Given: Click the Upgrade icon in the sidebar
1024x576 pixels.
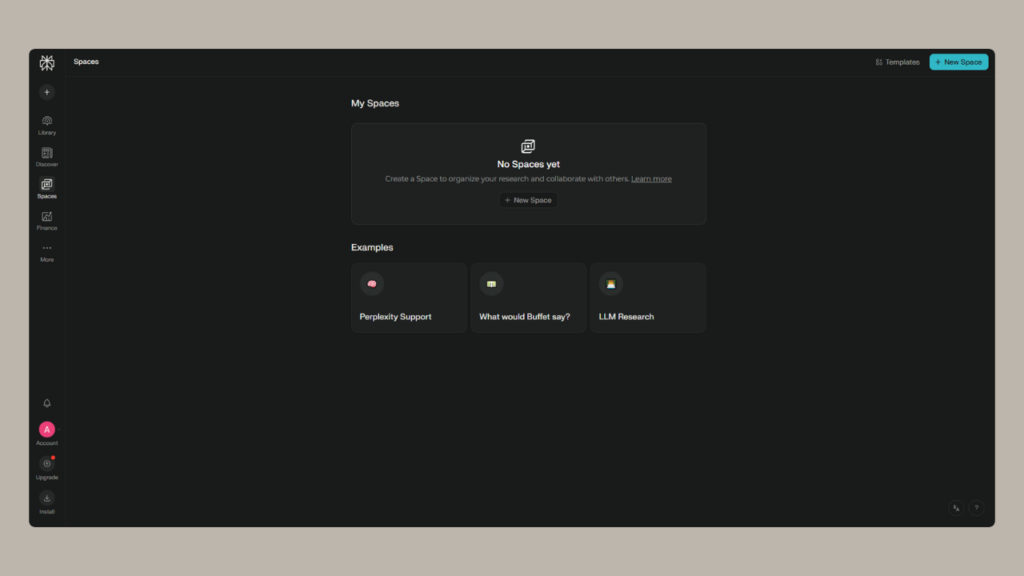Looking at the screenshot, I should point(46,464).
